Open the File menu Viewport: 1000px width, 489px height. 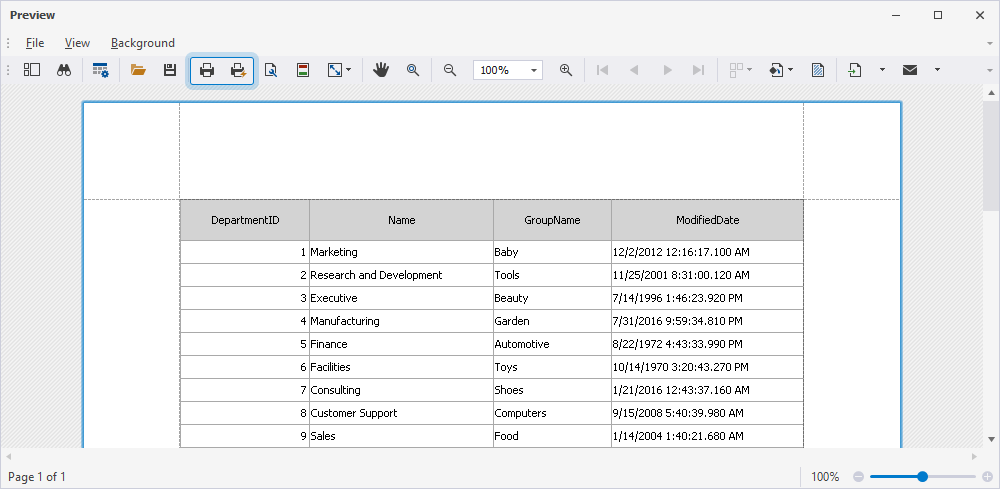coord(35,43)
